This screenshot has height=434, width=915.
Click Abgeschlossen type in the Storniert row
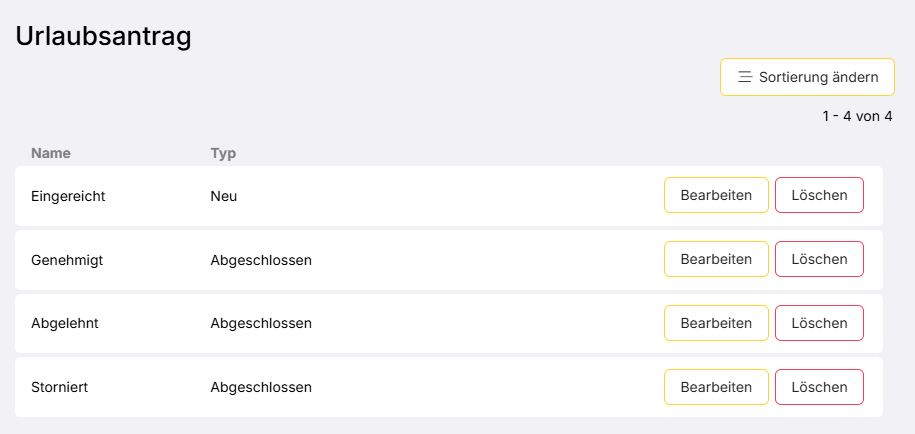261,387
